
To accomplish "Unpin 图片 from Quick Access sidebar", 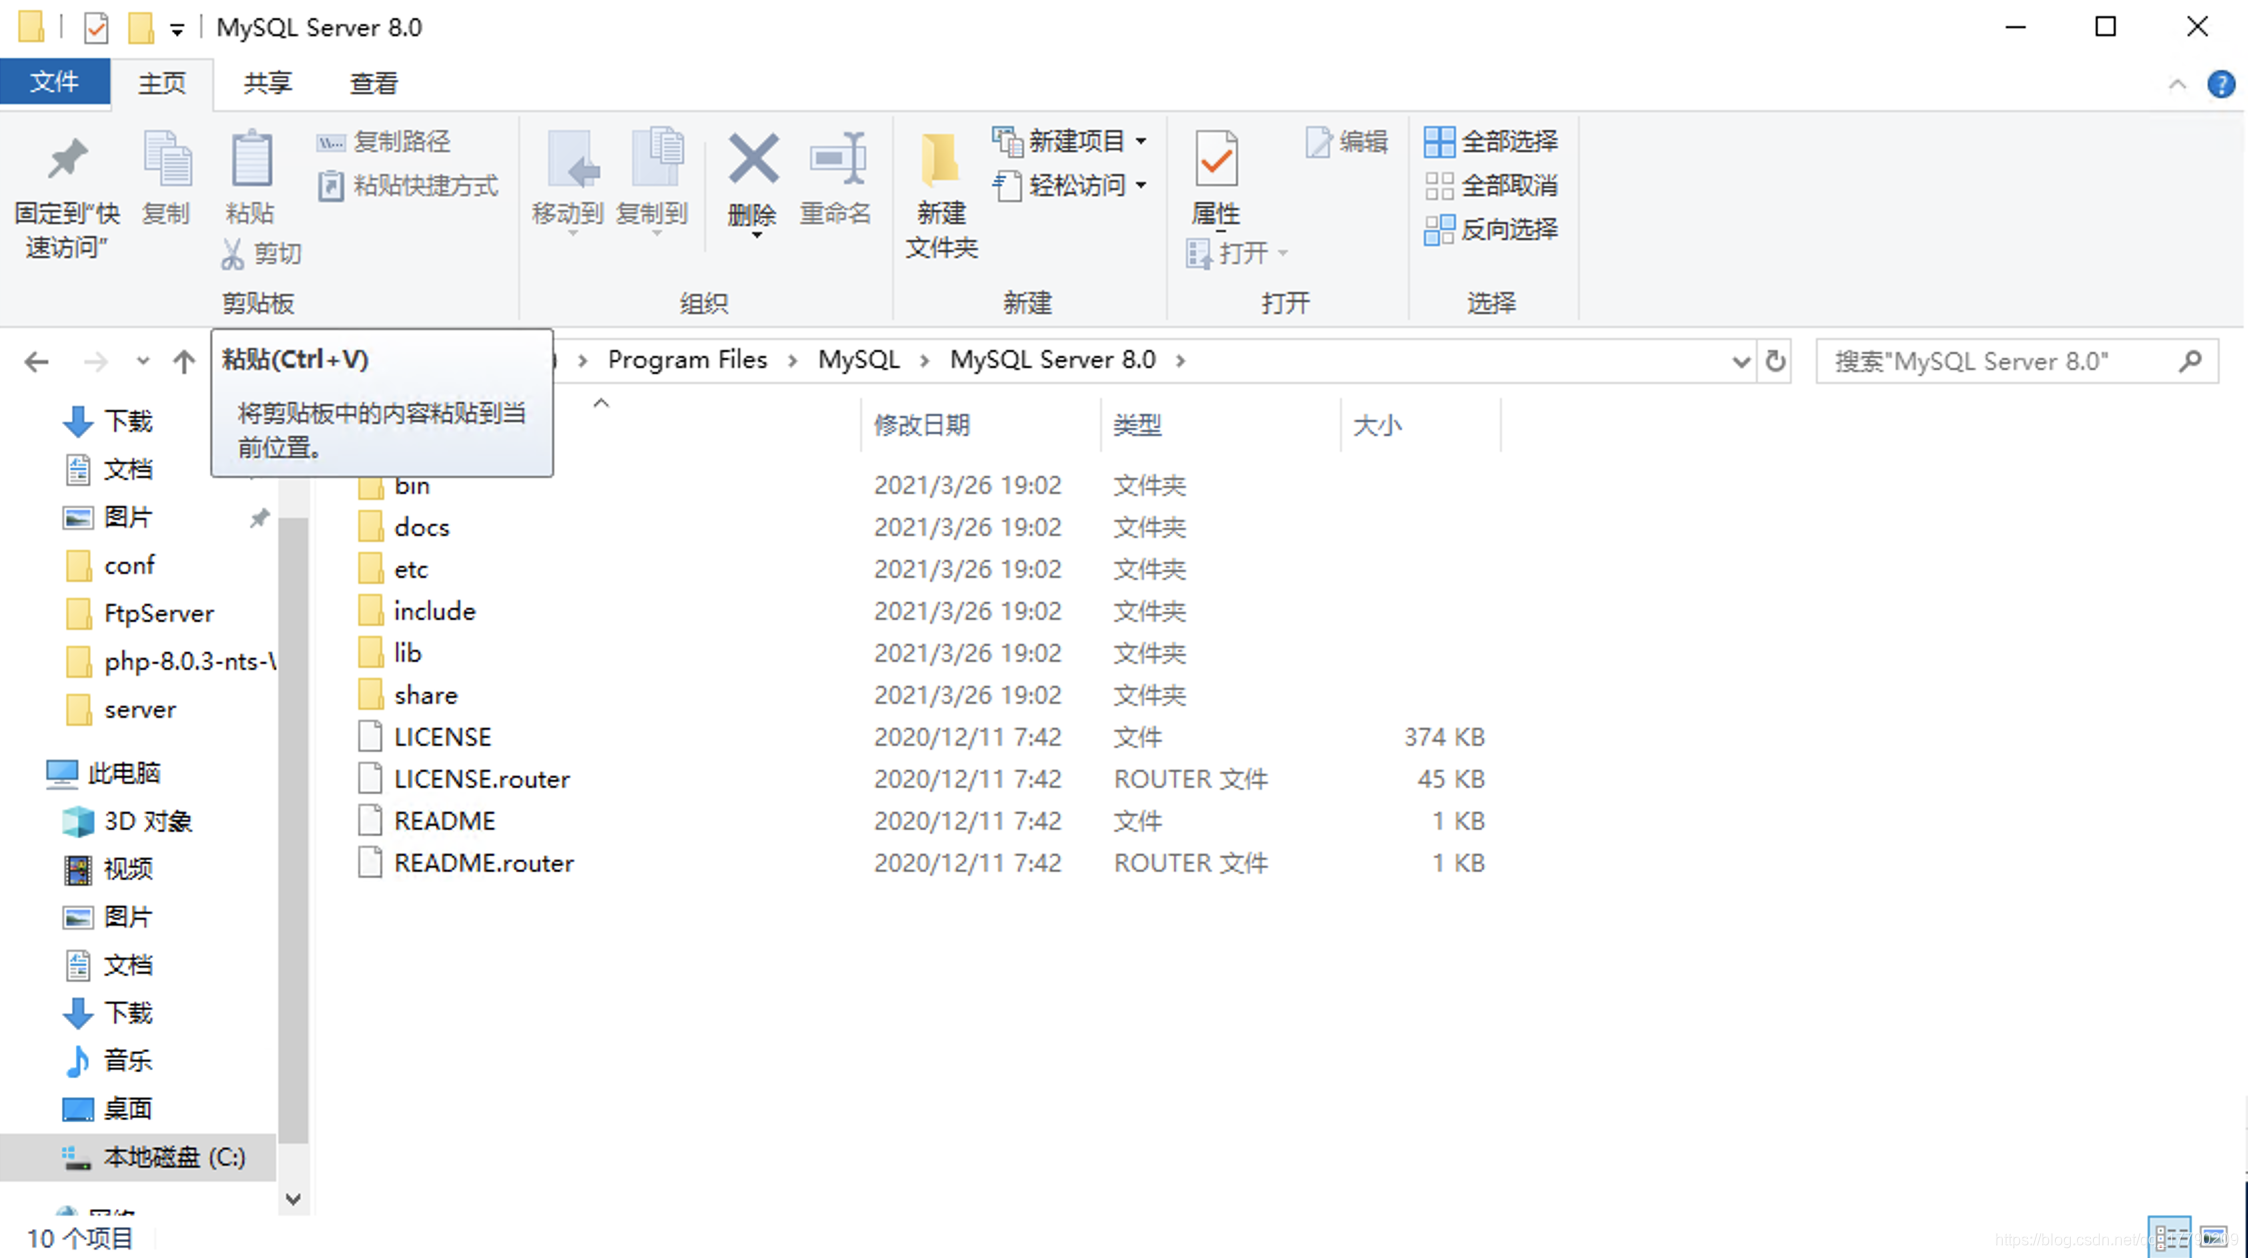I will click(260, 518).
